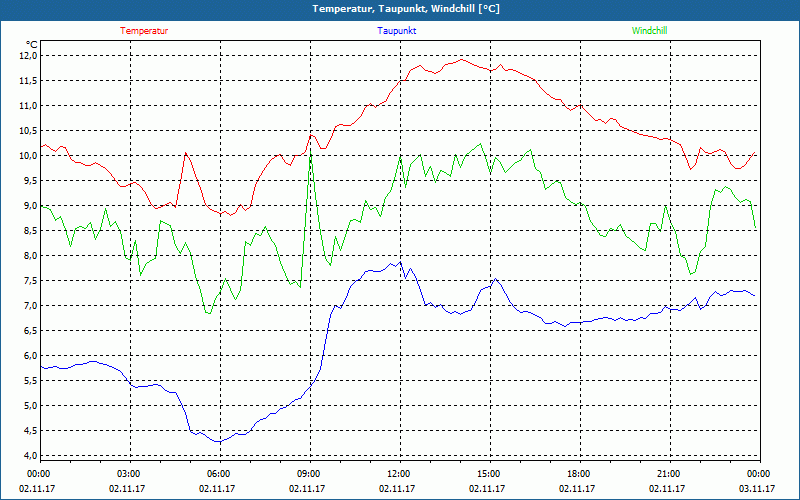This screenshot has height=500, width=800.
Task: Click the 7,0 y-axis value
Action: pyautogui.click(x=31, y=306)
